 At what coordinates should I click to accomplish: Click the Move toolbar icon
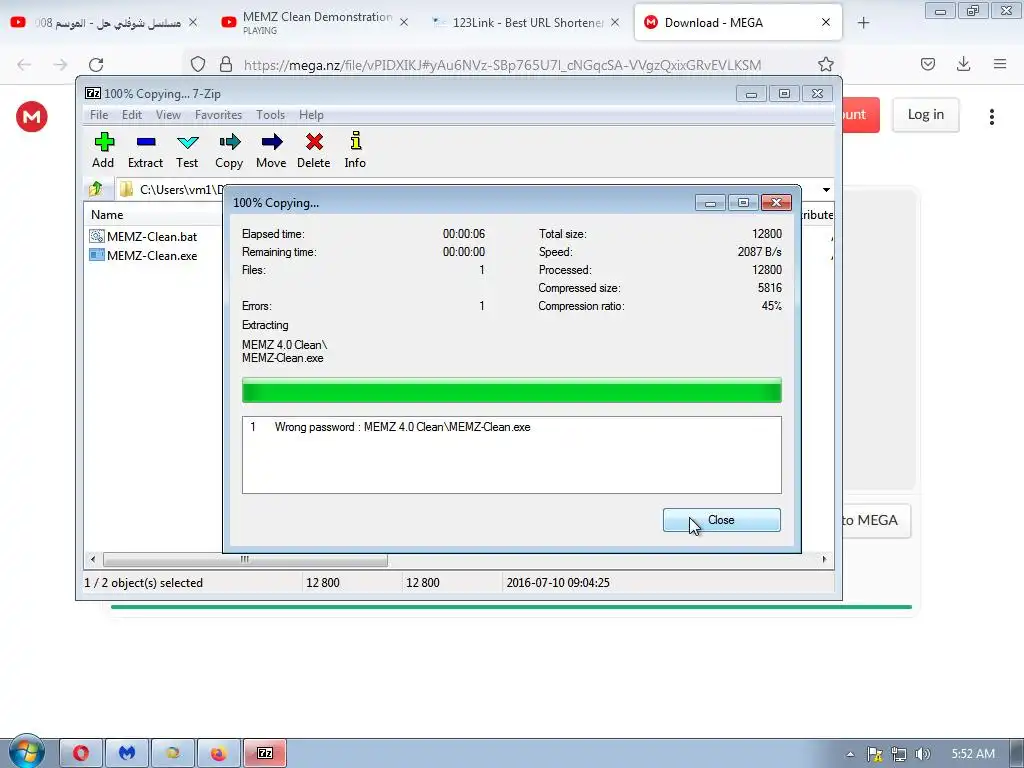271,151
